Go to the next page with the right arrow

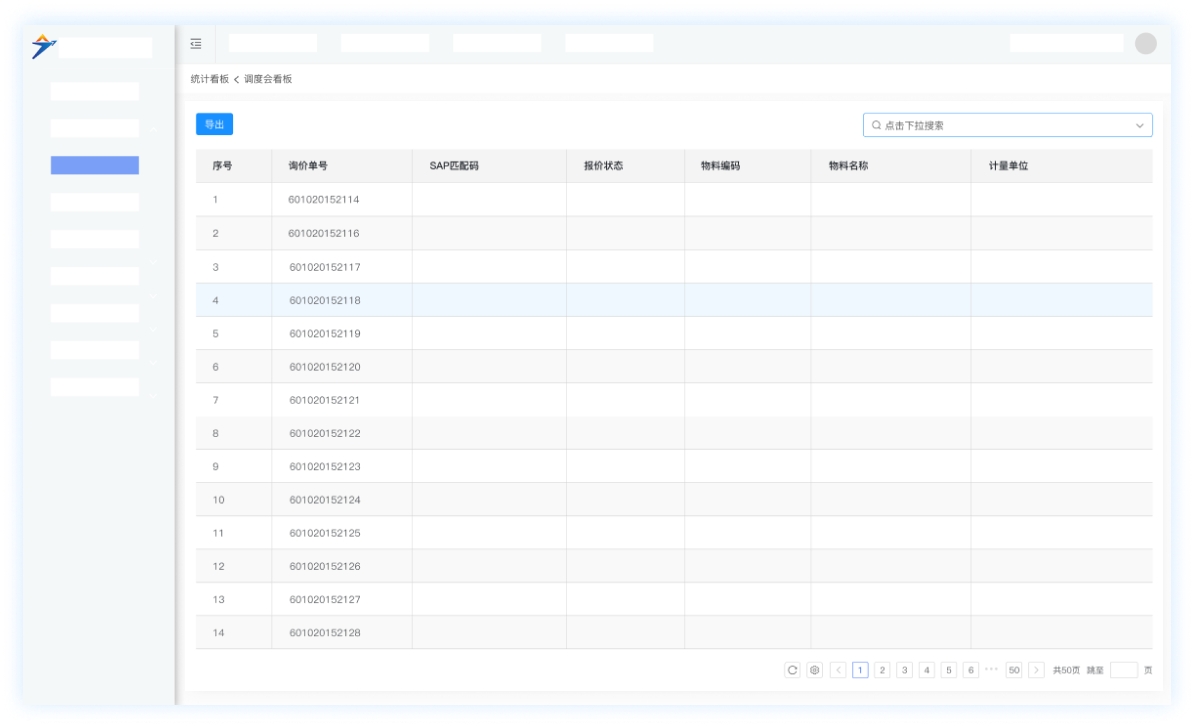coord(1037,670)
